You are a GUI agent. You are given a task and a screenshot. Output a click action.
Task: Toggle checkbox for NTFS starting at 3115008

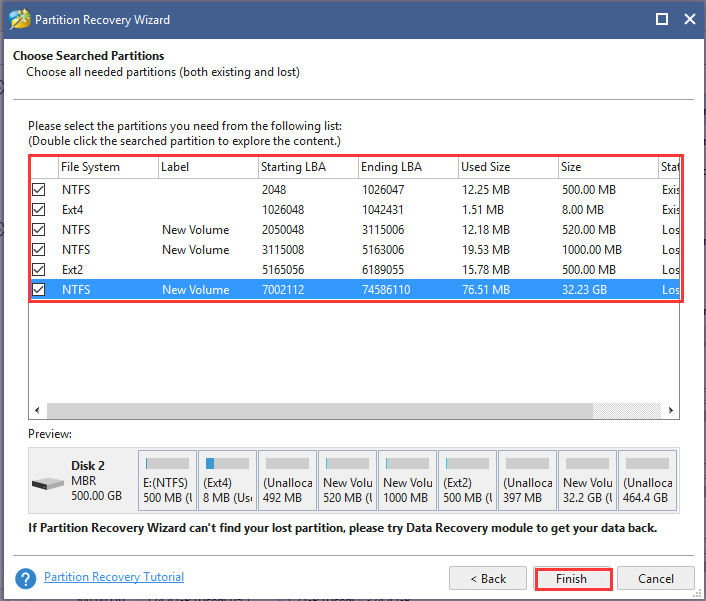click(x=39, y=249)
